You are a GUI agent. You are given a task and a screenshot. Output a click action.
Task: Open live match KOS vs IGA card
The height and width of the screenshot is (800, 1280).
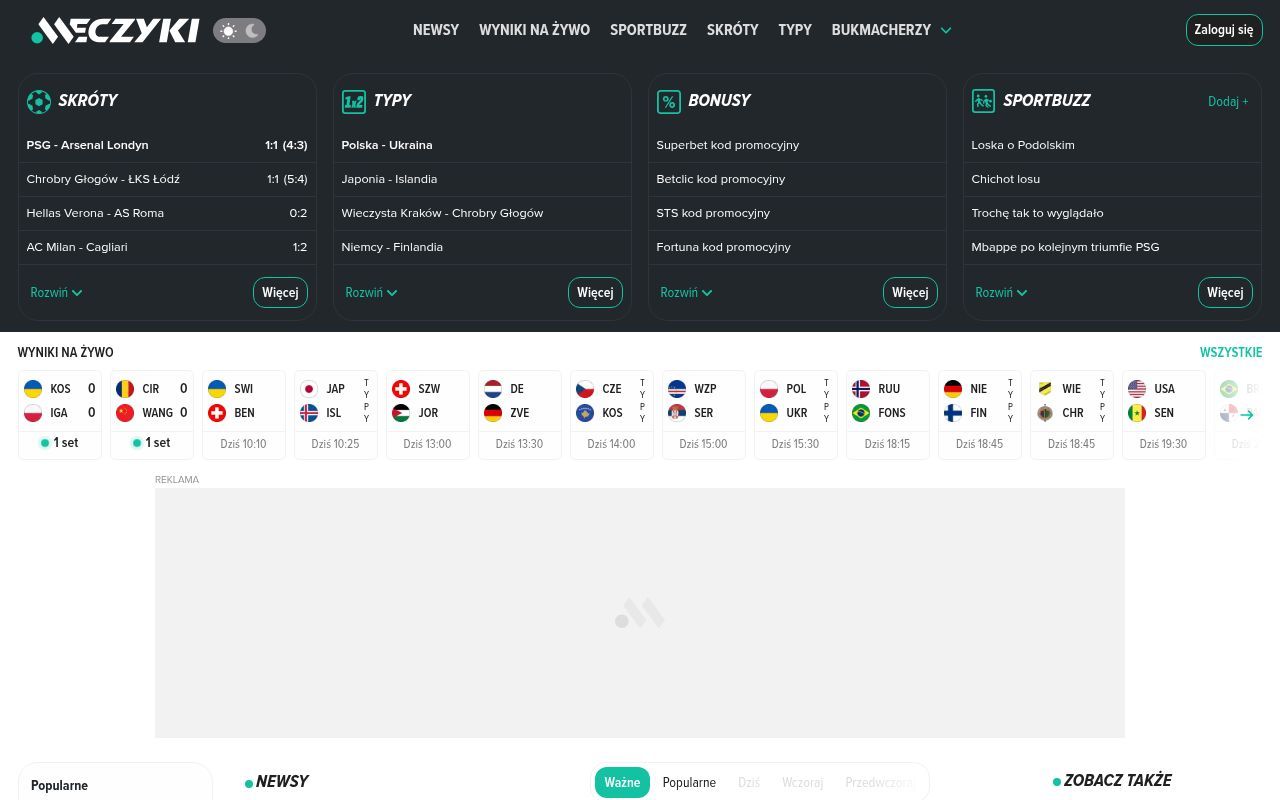pyautogui.click(x=60, y=415)
